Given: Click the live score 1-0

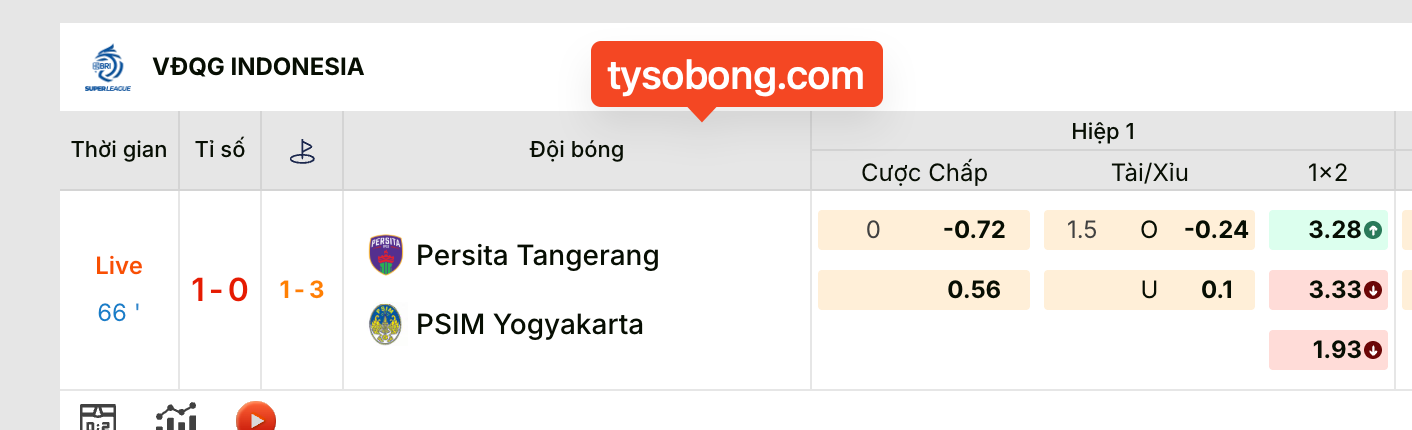Looking at the screenshot, I should (x=220, y=290).
